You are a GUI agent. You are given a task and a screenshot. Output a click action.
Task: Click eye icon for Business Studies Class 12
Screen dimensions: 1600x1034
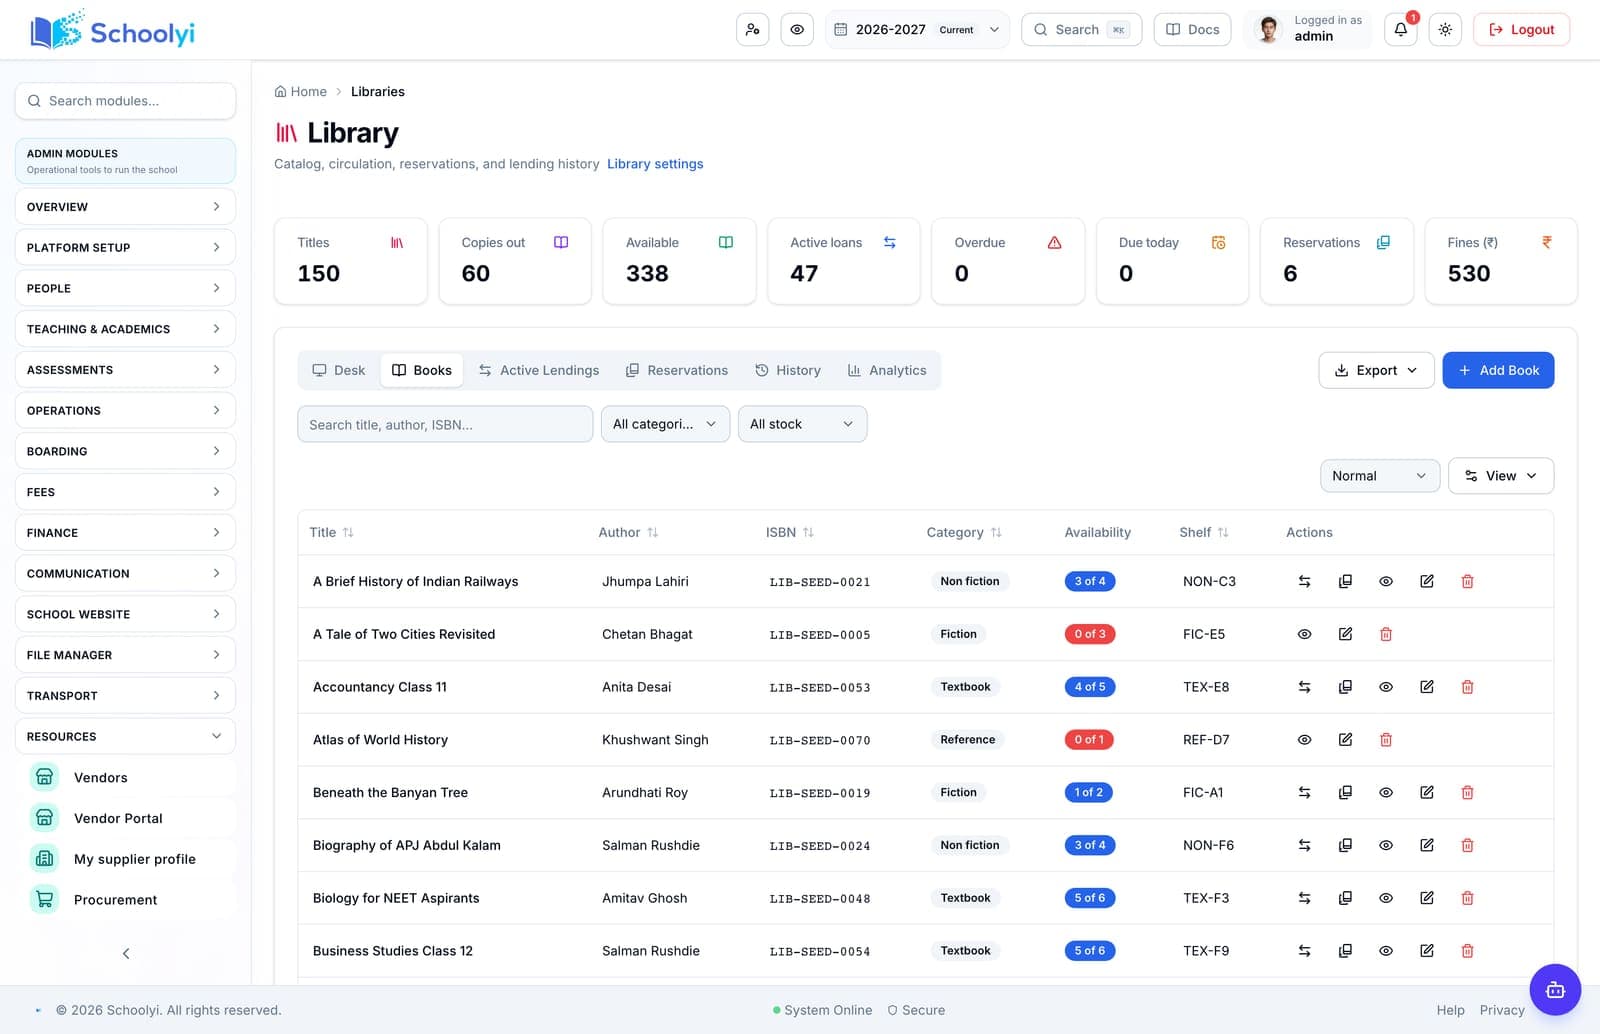pos(1386,951)
